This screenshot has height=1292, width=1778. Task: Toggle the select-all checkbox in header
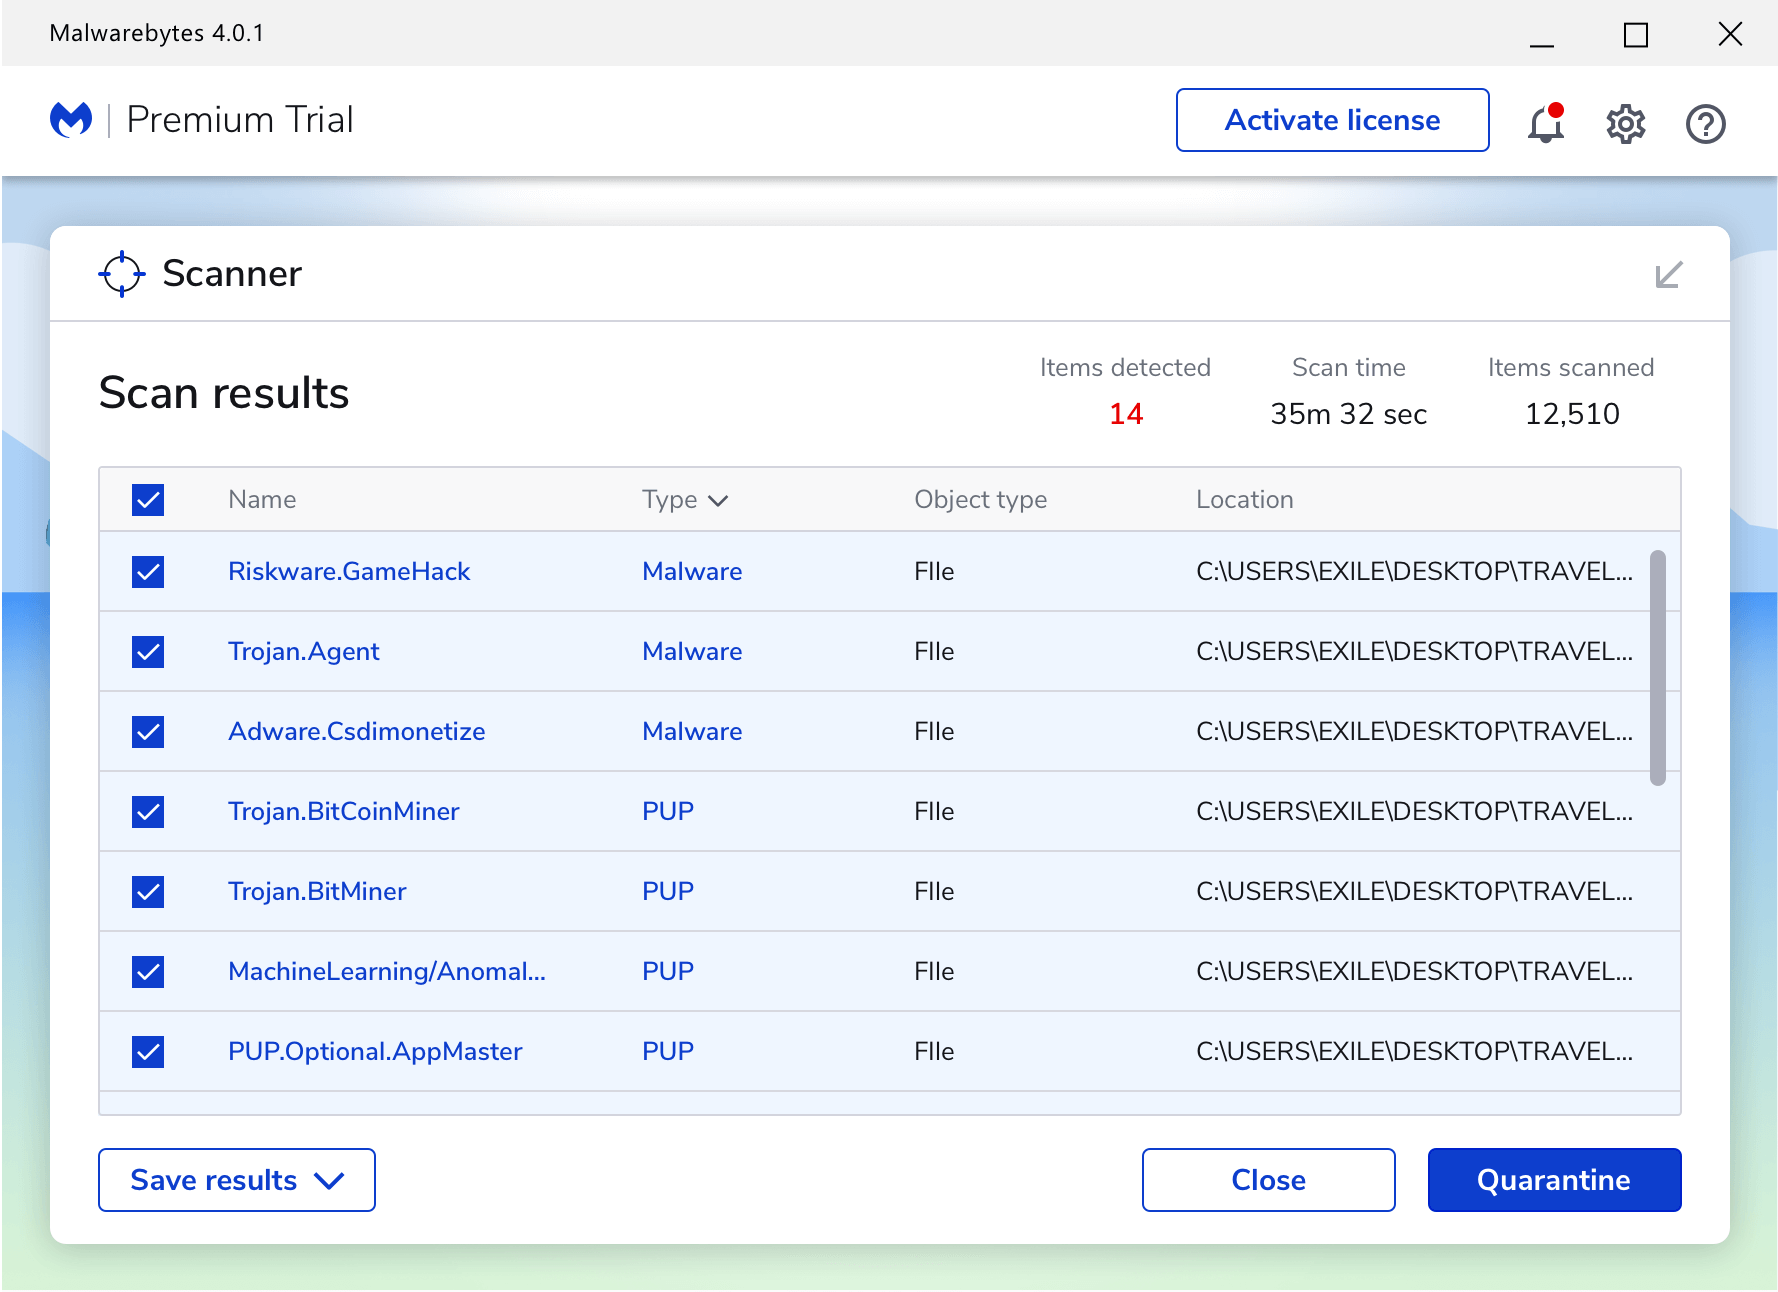(x=148, y=499)
